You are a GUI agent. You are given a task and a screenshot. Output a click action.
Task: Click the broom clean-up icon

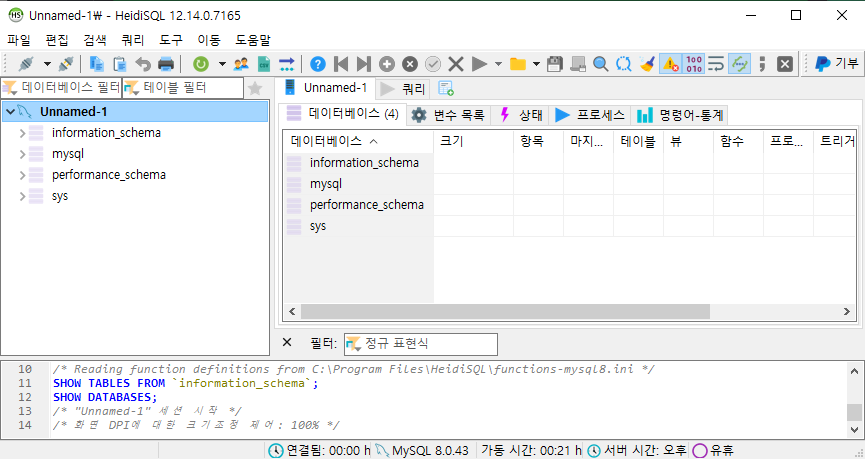click(647, 64)
